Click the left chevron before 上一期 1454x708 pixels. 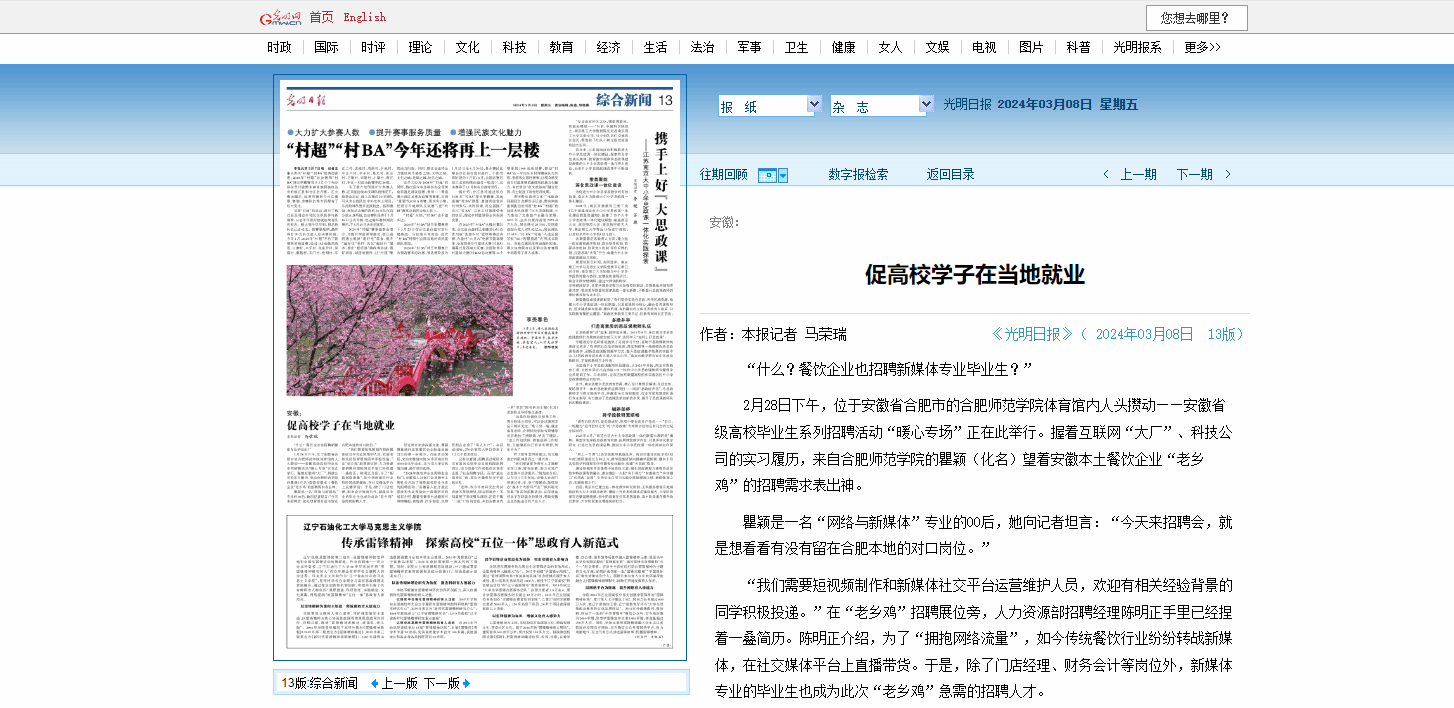1106,175
